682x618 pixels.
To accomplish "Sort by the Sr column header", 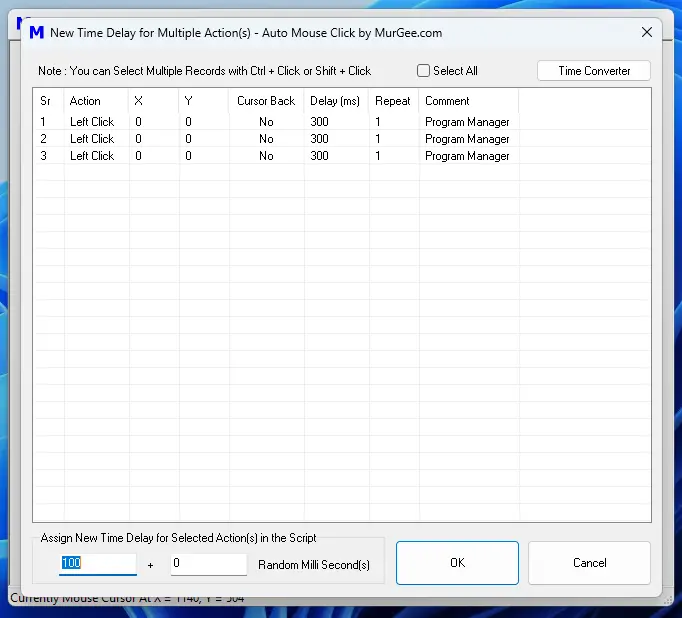I will pyautogui.click(x=48, y=101).
